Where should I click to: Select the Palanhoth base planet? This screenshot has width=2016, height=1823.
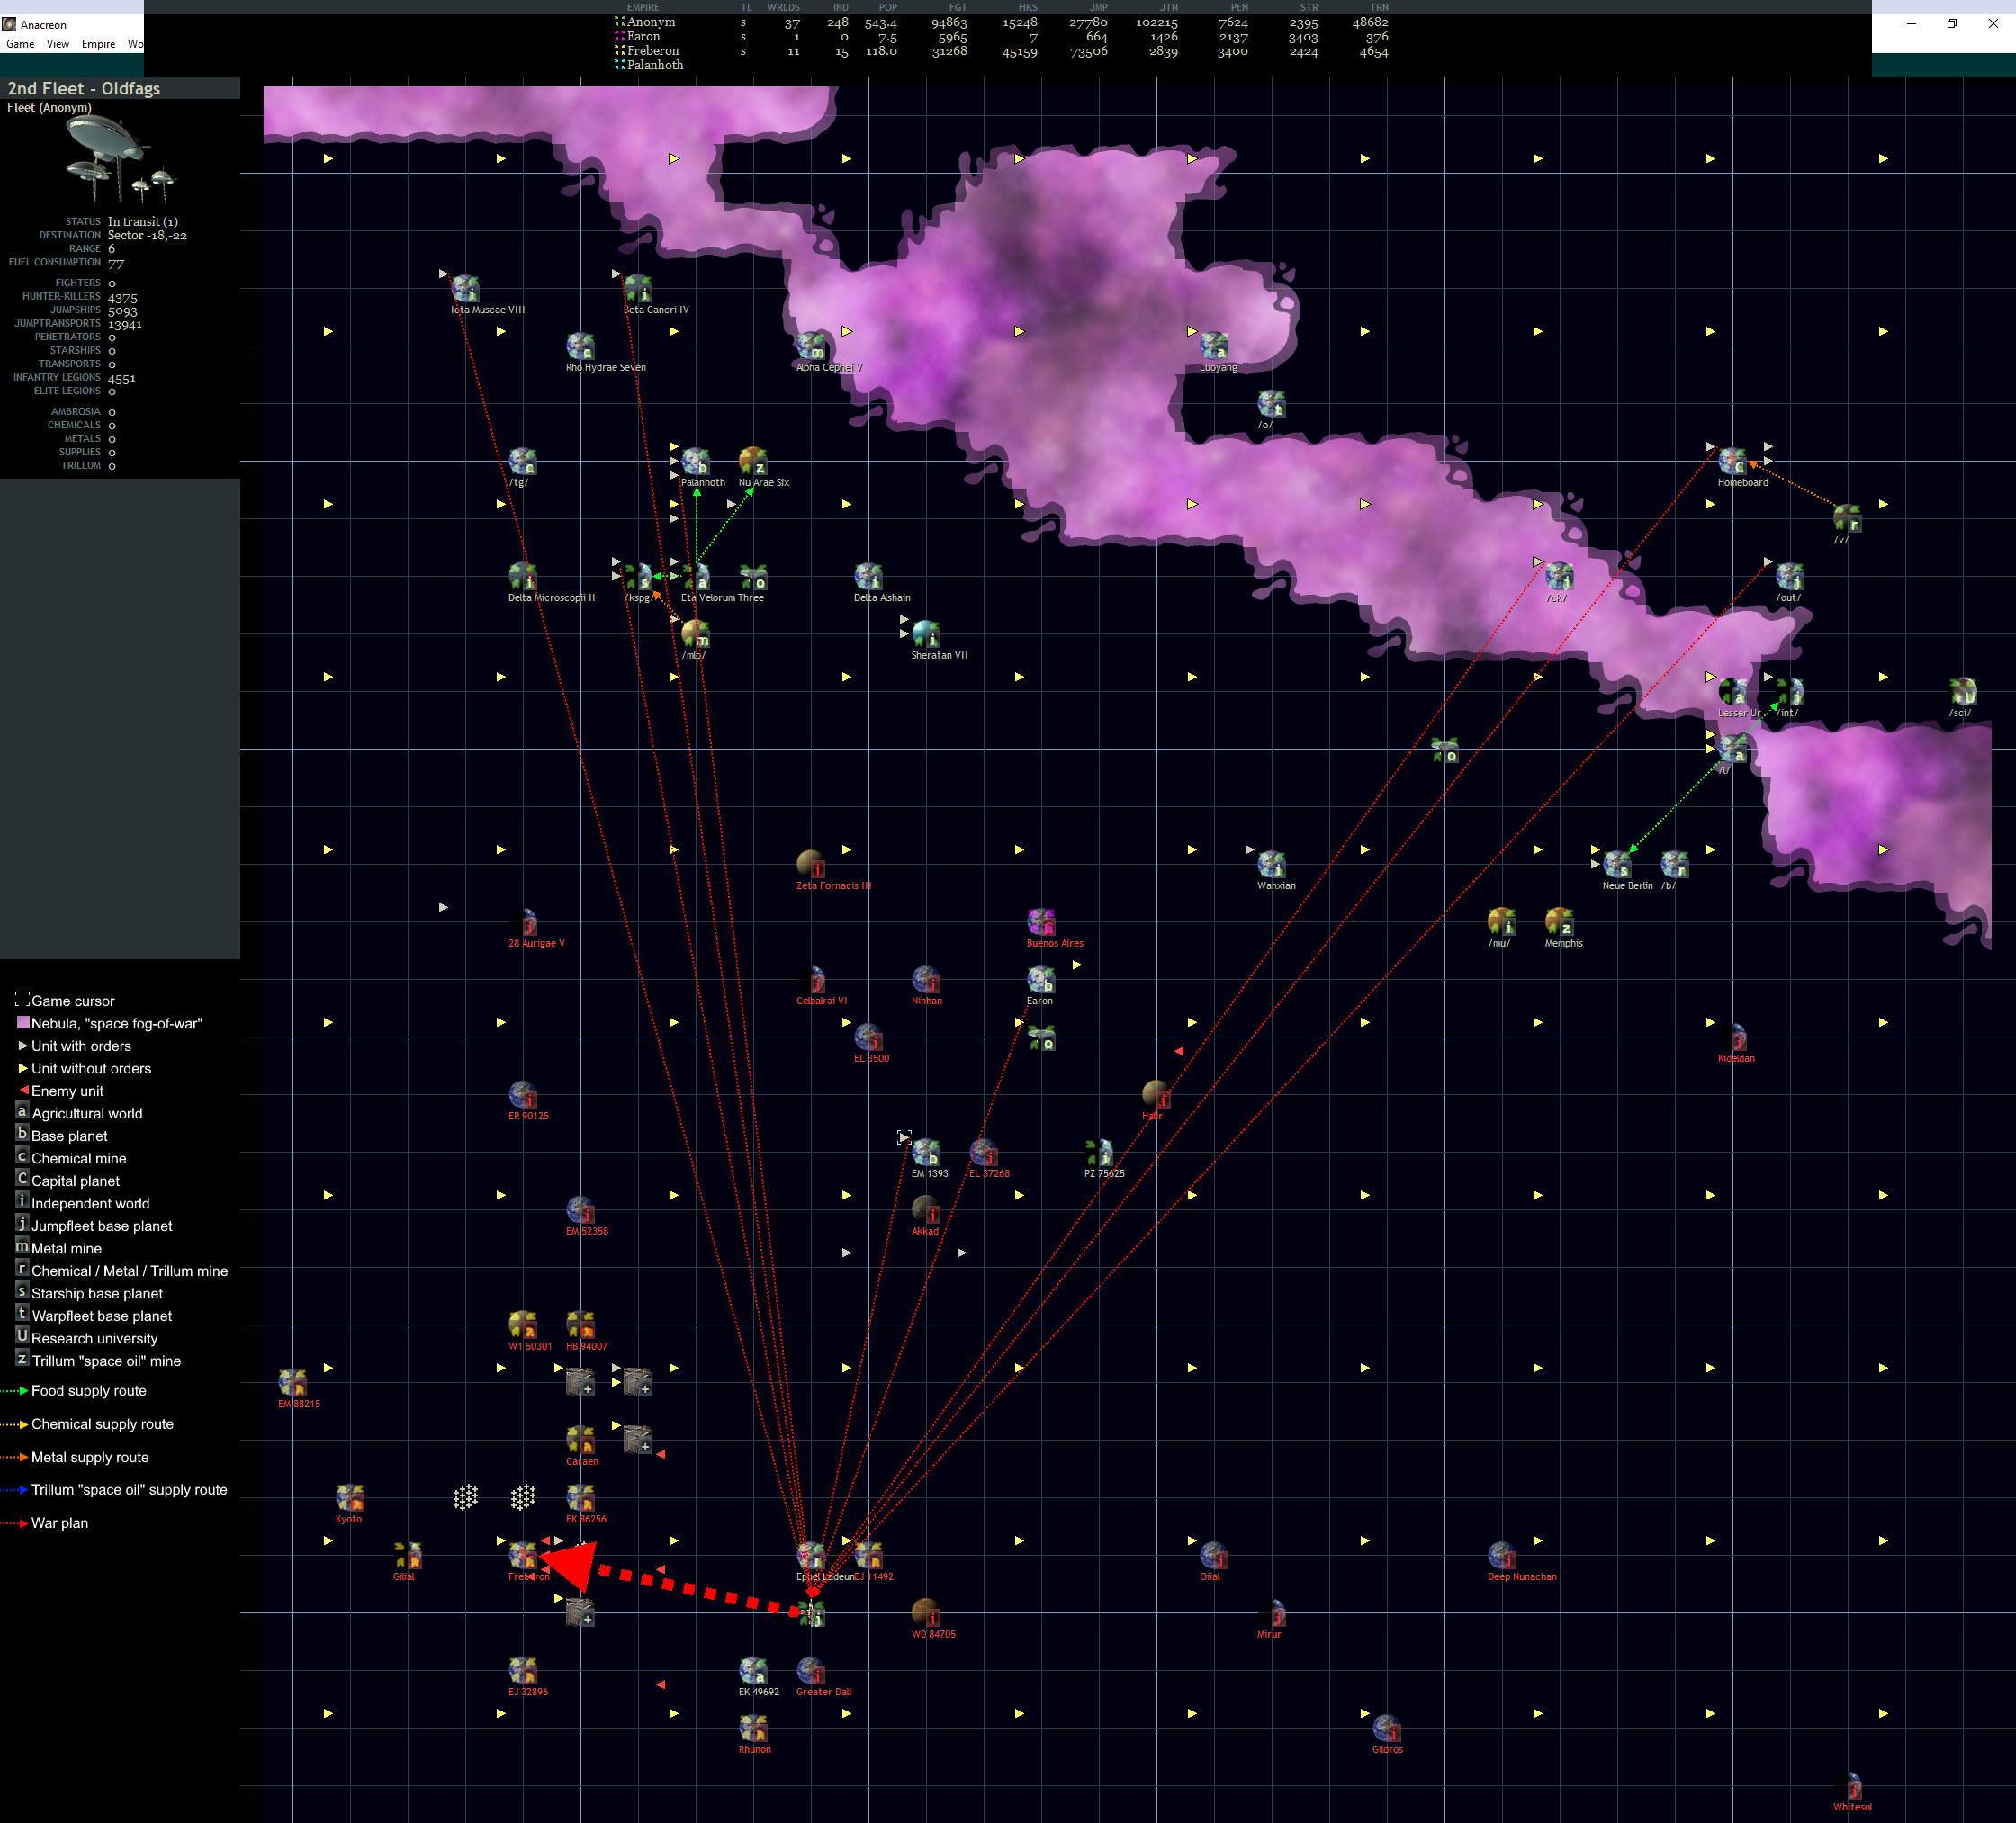695,461
